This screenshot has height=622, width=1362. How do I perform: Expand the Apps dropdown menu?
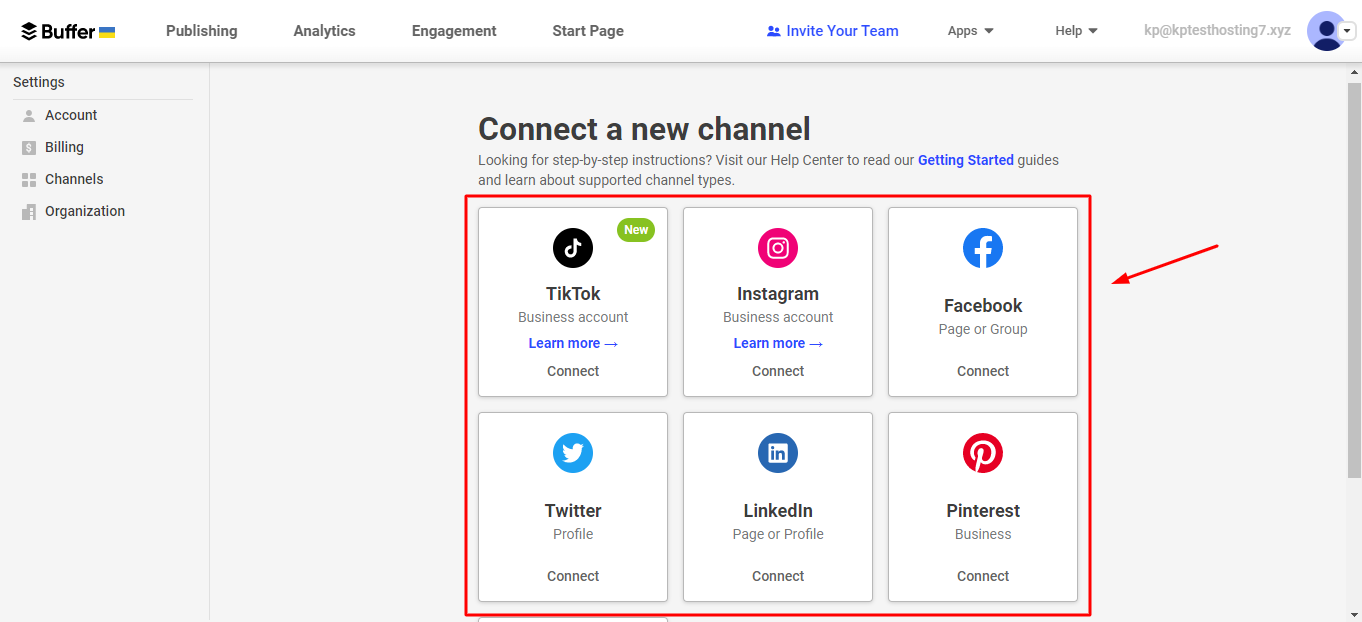click(x=970, y=31)
